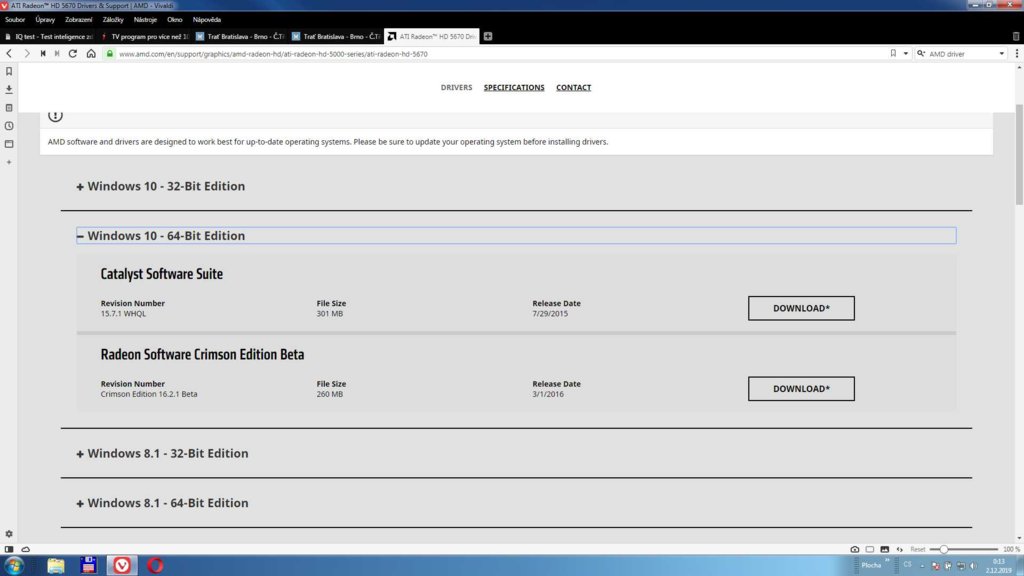
Task: Toggle tab tiling icon in status bar
Action: [x=870, y=549]
